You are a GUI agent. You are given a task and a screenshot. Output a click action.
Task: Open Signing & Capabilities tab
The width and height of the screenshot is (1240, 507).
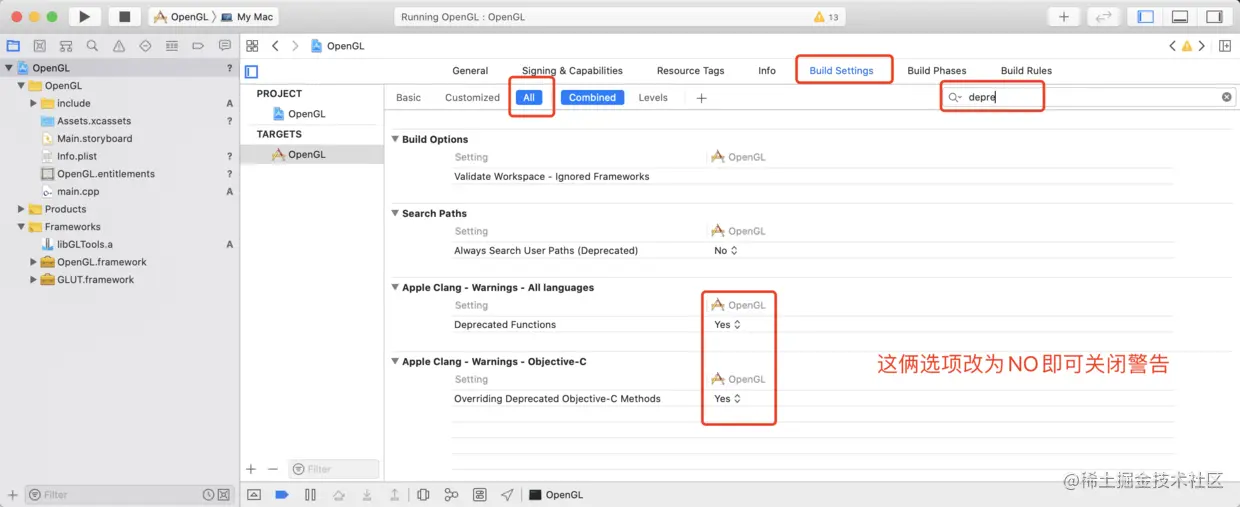click(572, 71)
